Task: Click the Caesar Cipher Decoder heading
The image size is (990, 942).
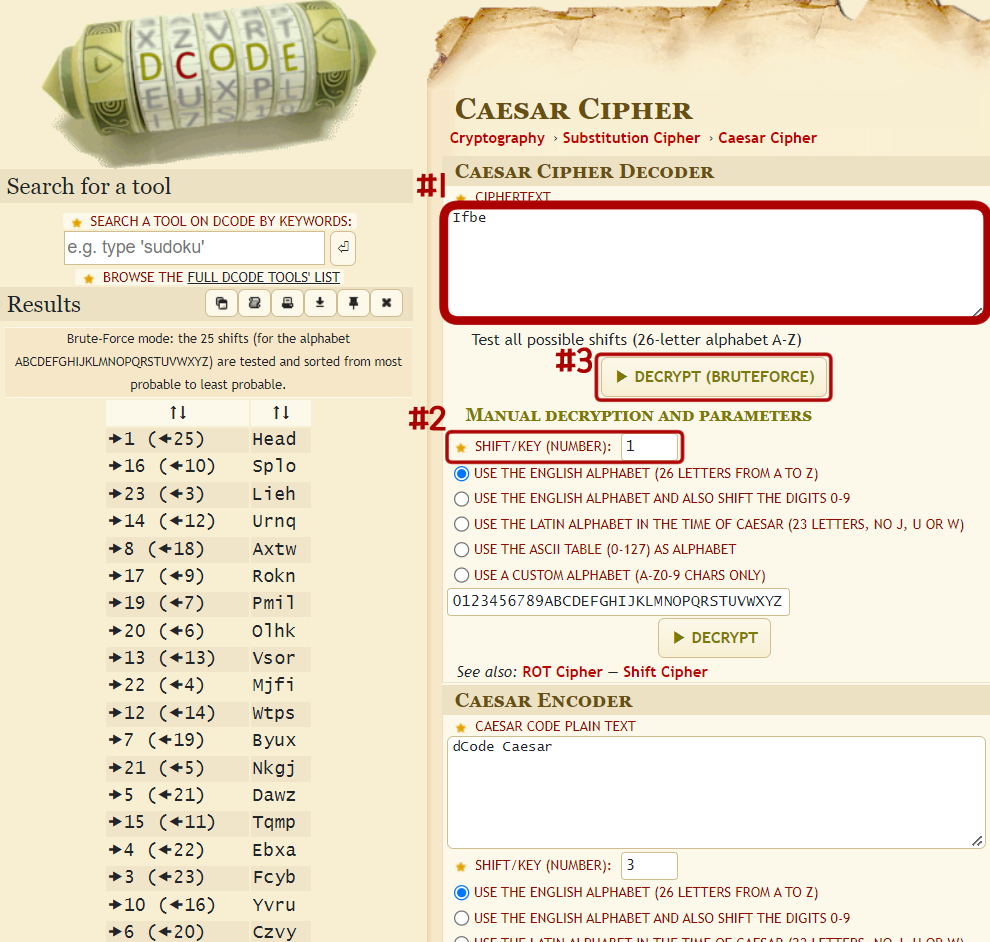Action: pos(585,172)
